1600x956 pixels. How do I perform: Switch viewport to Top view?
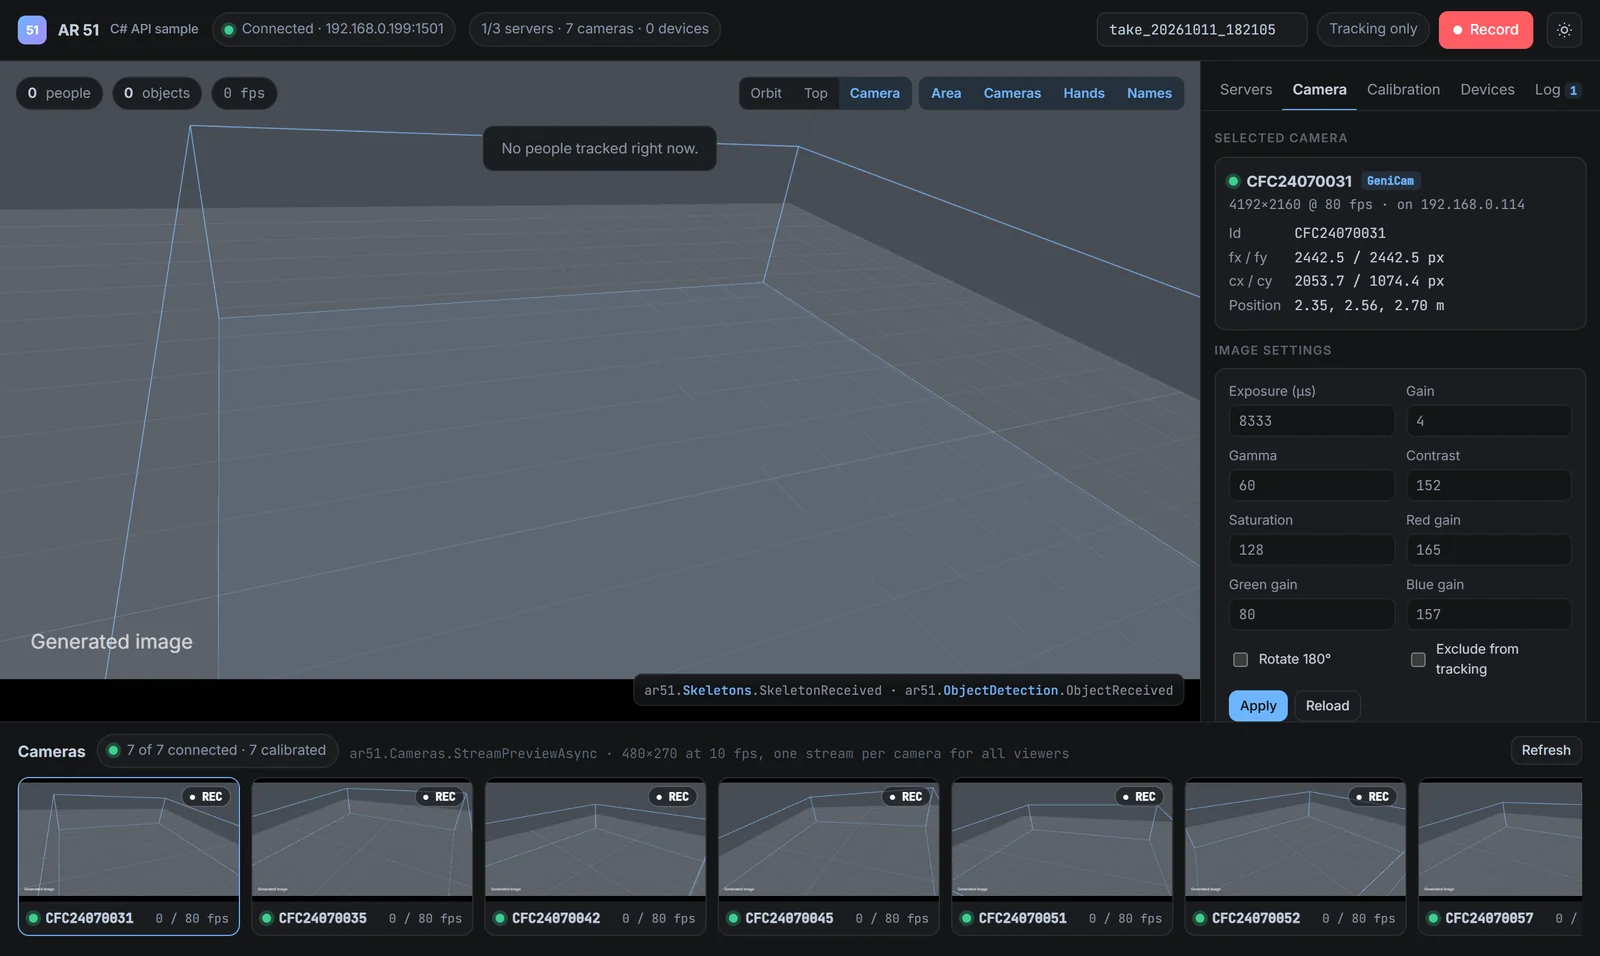click(816, 93)
